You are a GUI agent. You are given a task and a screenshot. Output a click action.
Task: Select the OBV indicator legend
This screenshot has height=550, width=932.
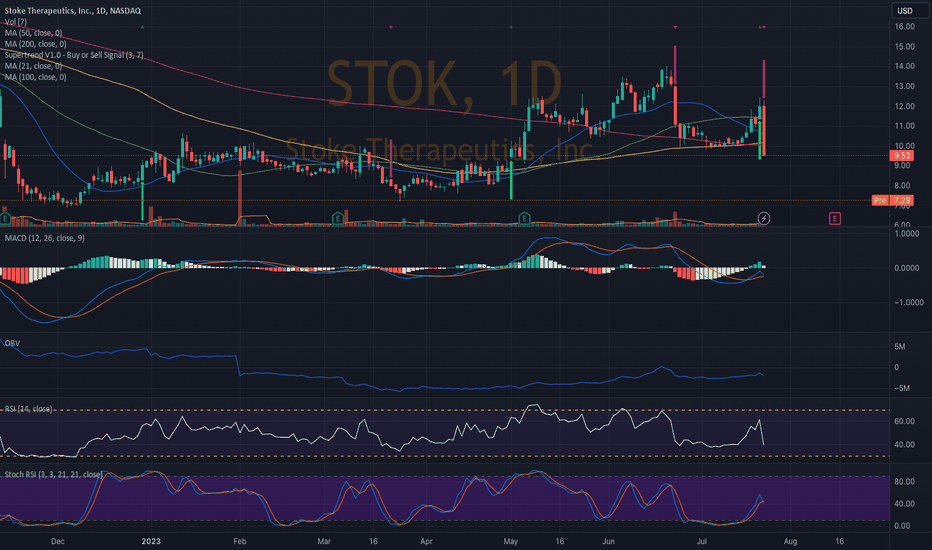point(12,343)
